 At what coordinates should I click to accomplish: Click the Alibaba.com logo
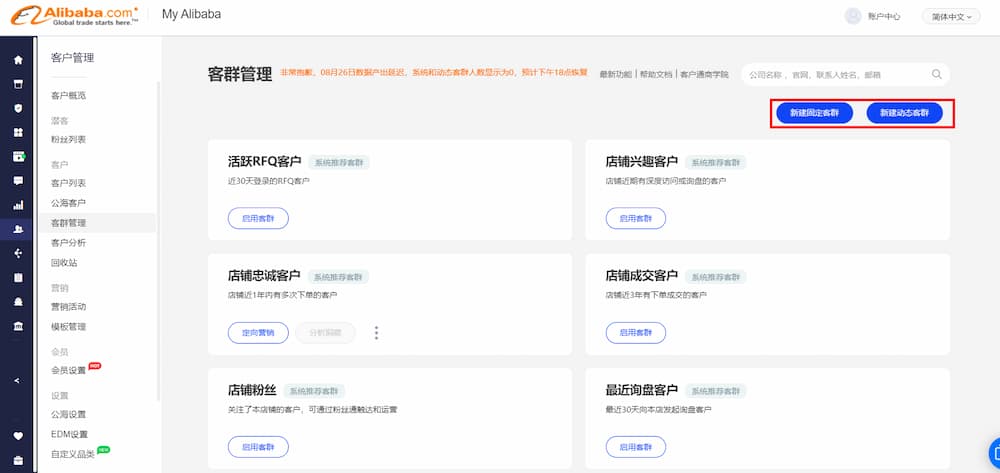click(75, 15)
